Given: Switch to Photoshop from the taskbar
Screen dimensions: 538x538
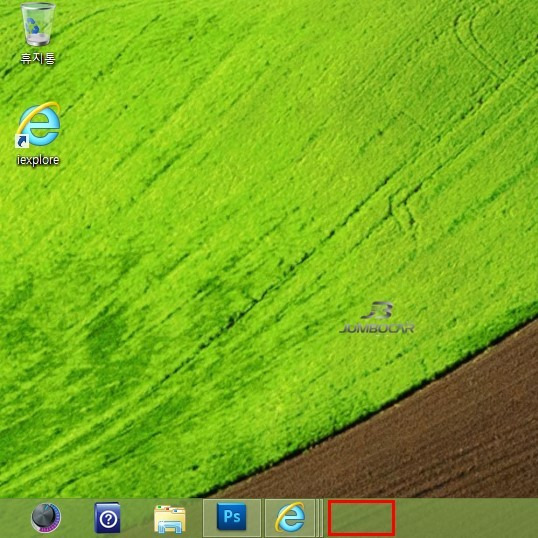Looking at the screenshot, I should coord(232,517).
